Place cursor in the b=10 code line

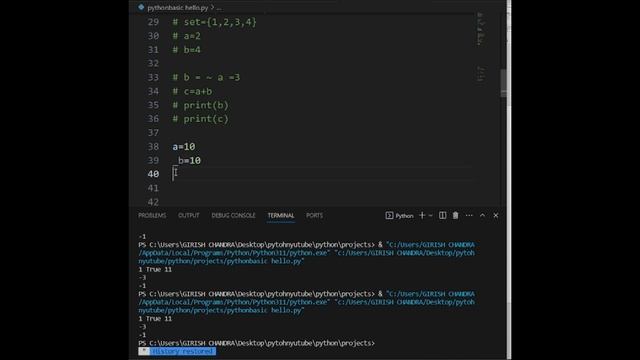pos(189,160)
